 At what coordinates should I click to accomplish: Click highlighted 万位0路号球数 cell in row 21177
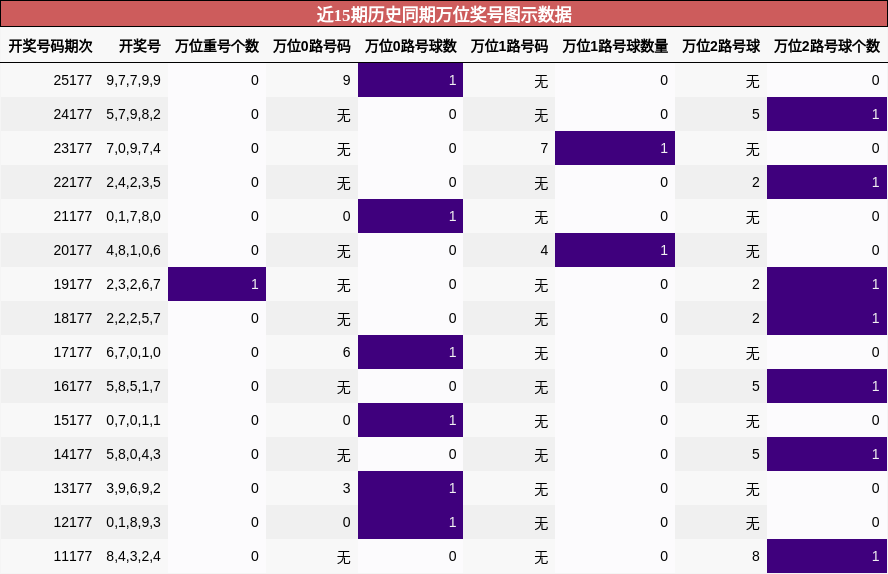(411, 216)
